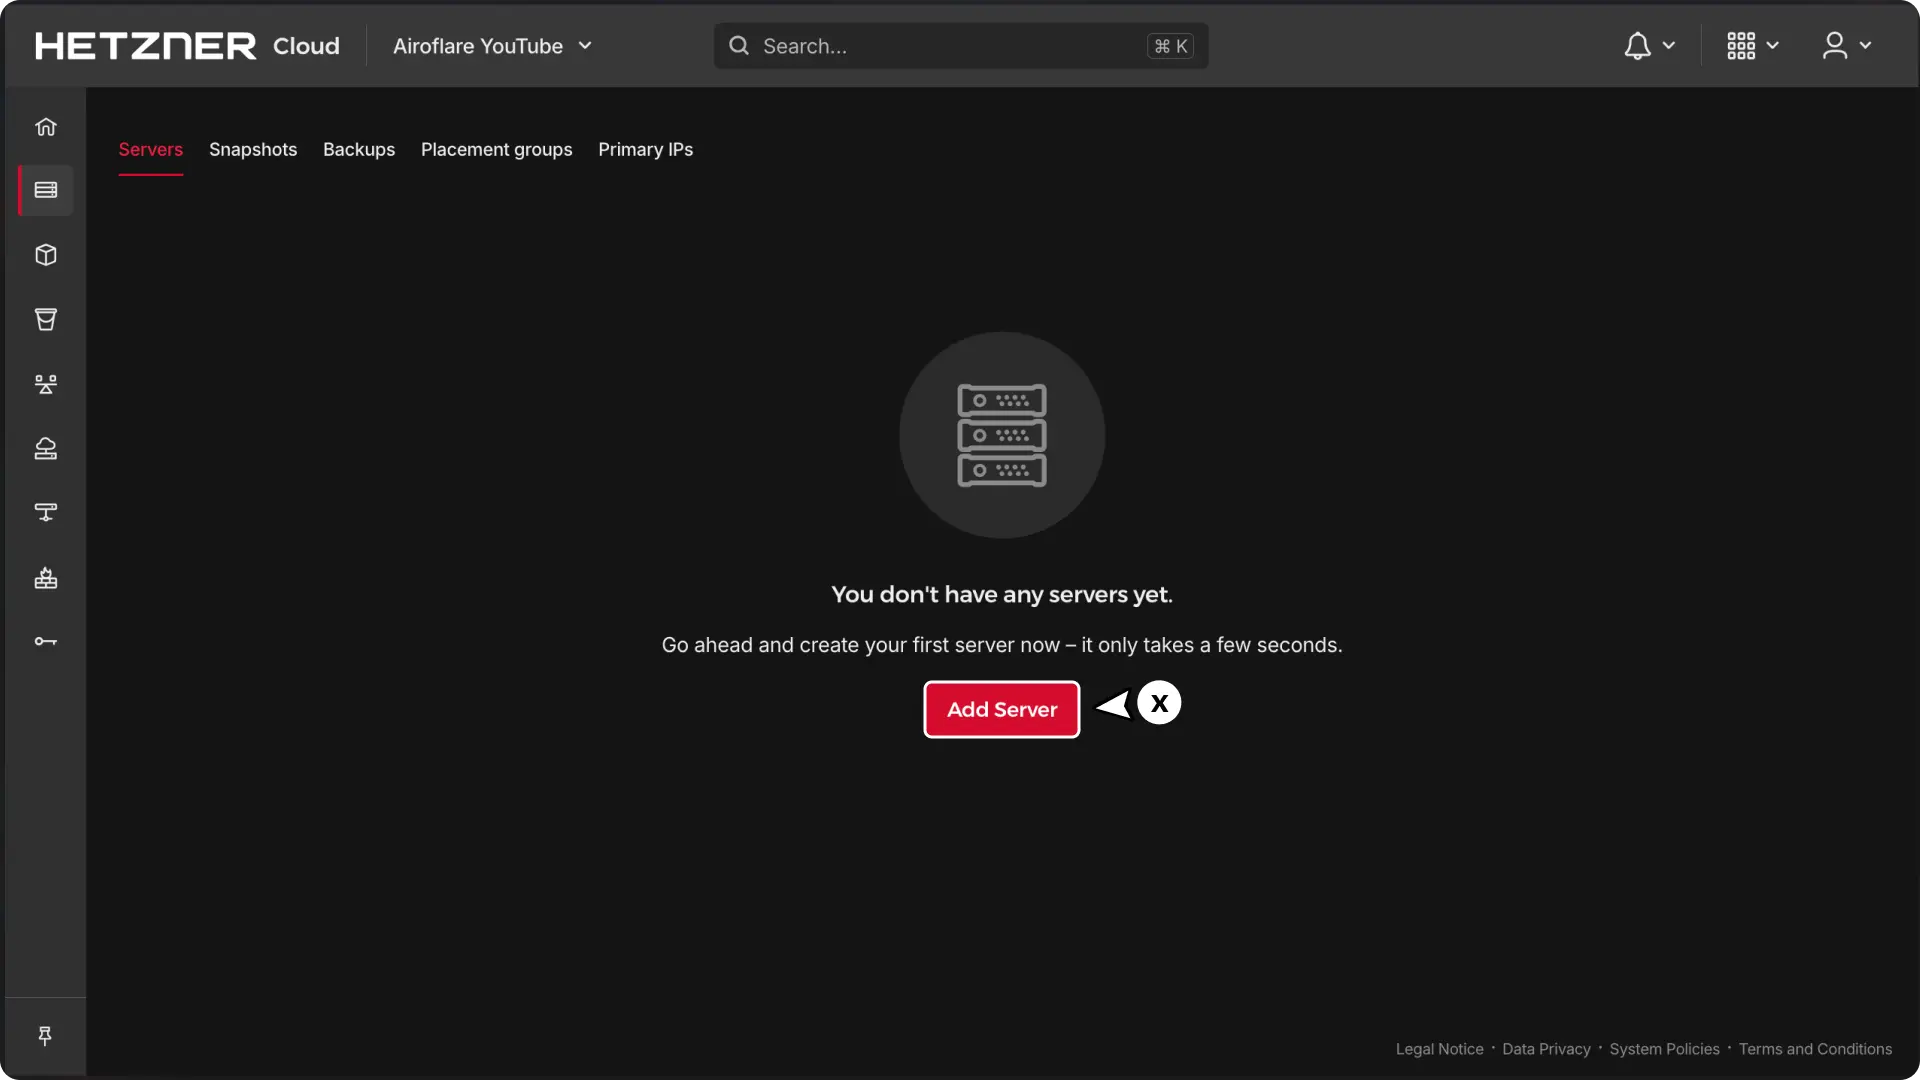This screenshot has width=1920, height=1080.
Task: Open the Security key sidebar icon
Action: click(46, 641)
